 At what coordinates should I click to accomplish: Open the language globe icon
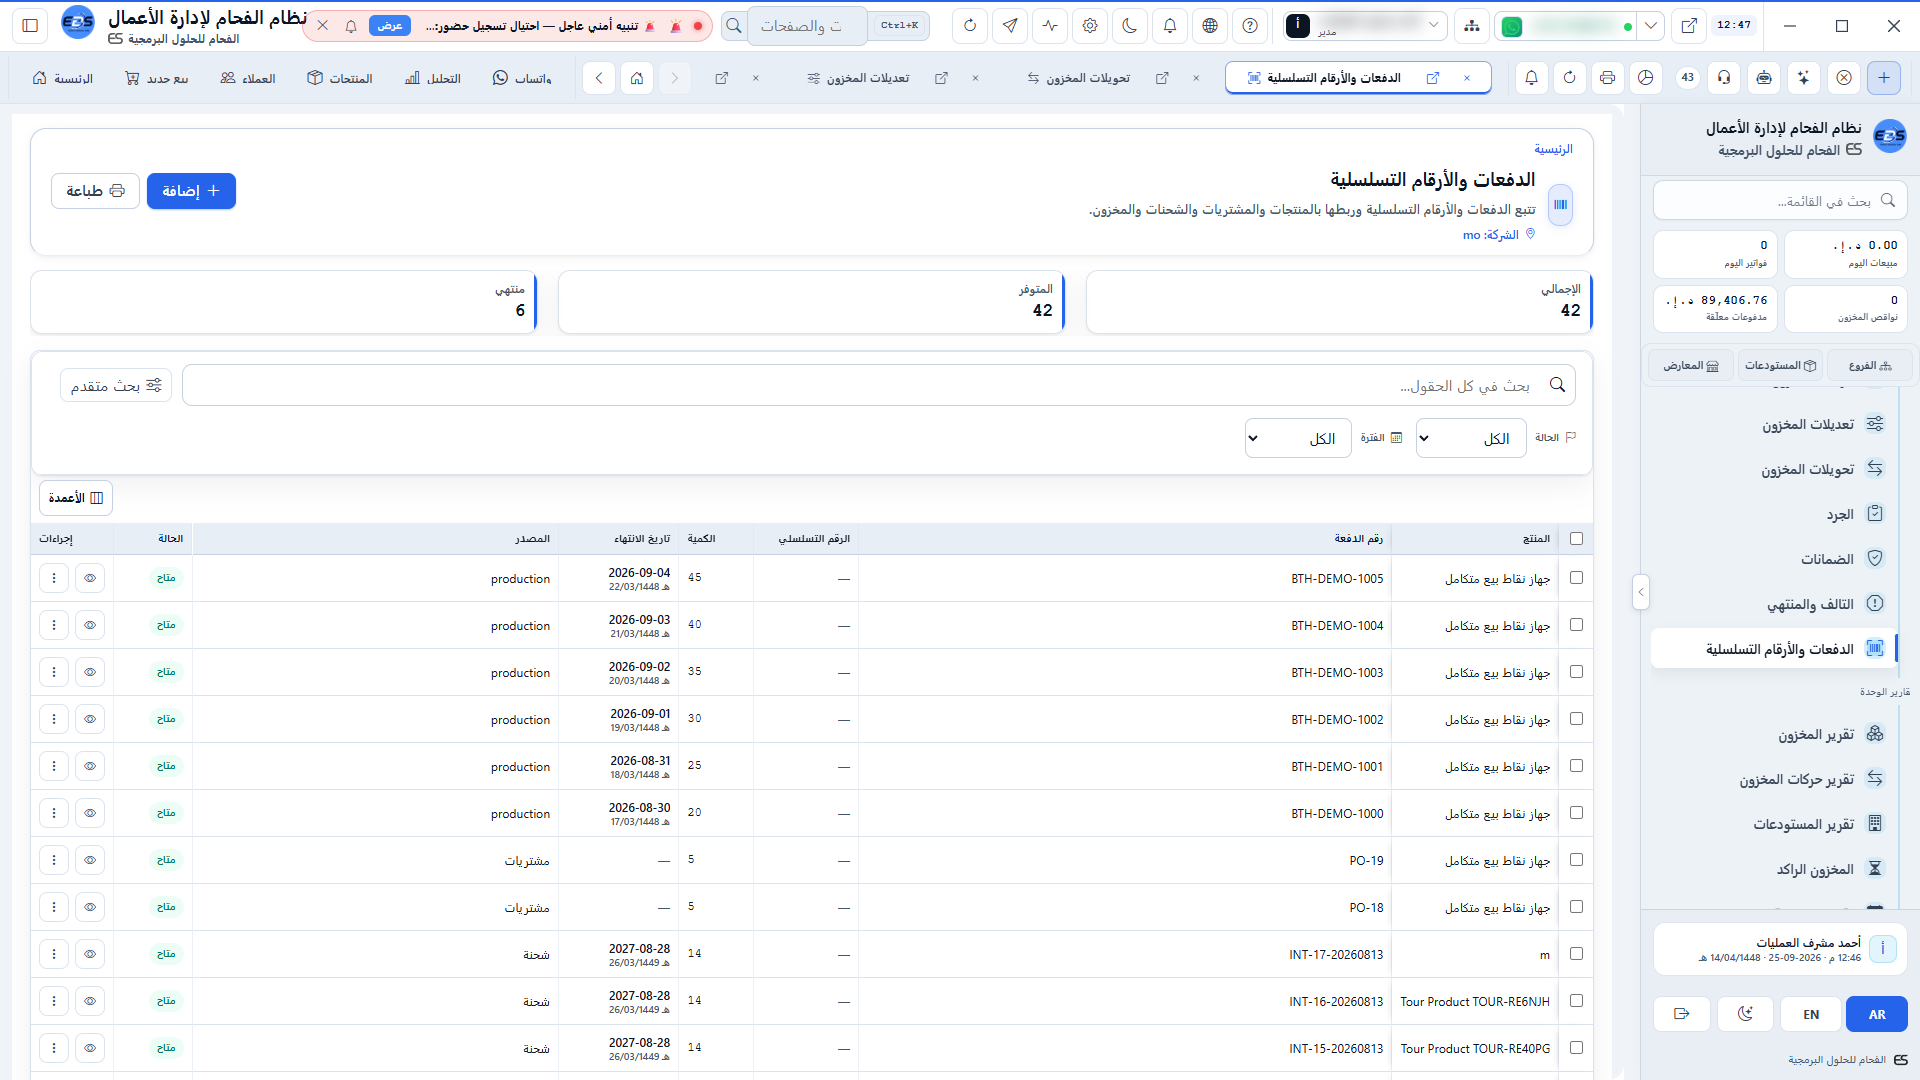coord(1210,26)
